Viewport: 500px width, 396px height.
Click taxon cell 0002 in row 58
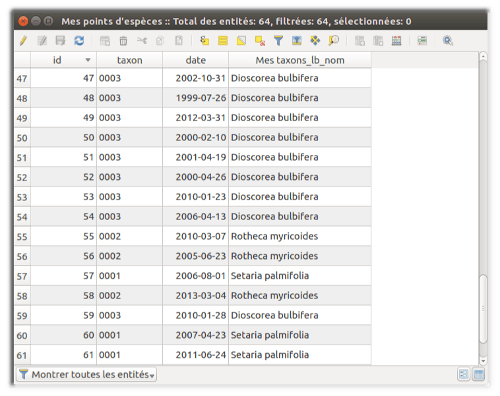pos(129,295)
